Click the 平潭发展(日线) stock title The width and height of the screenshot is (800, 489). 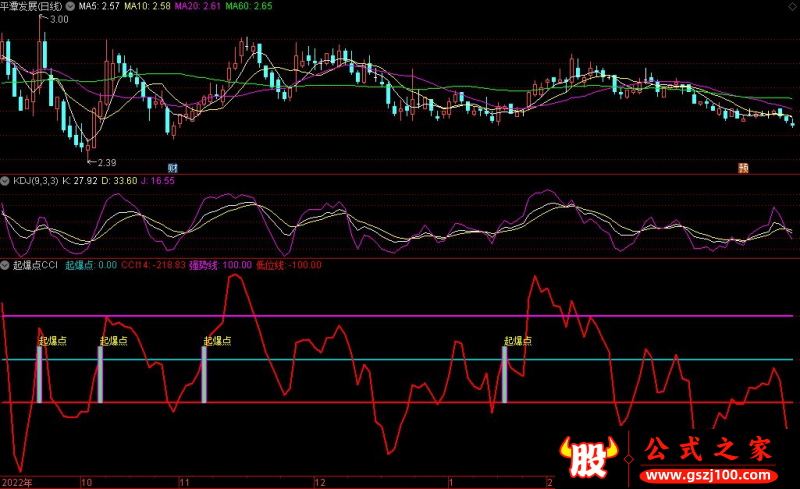pyautogui.click(x=32, y=6)
